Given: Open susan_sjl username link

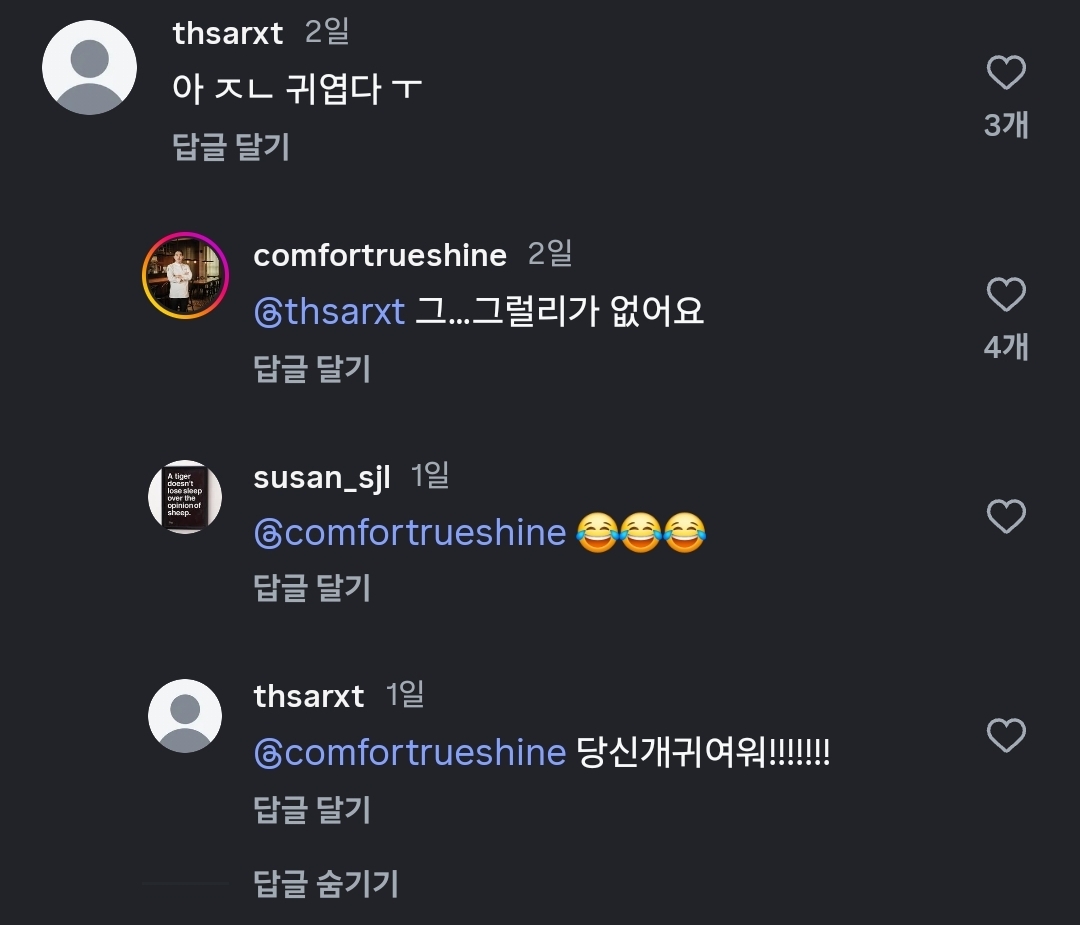Looking at the screenshot, I should click(x=321, y=477).
